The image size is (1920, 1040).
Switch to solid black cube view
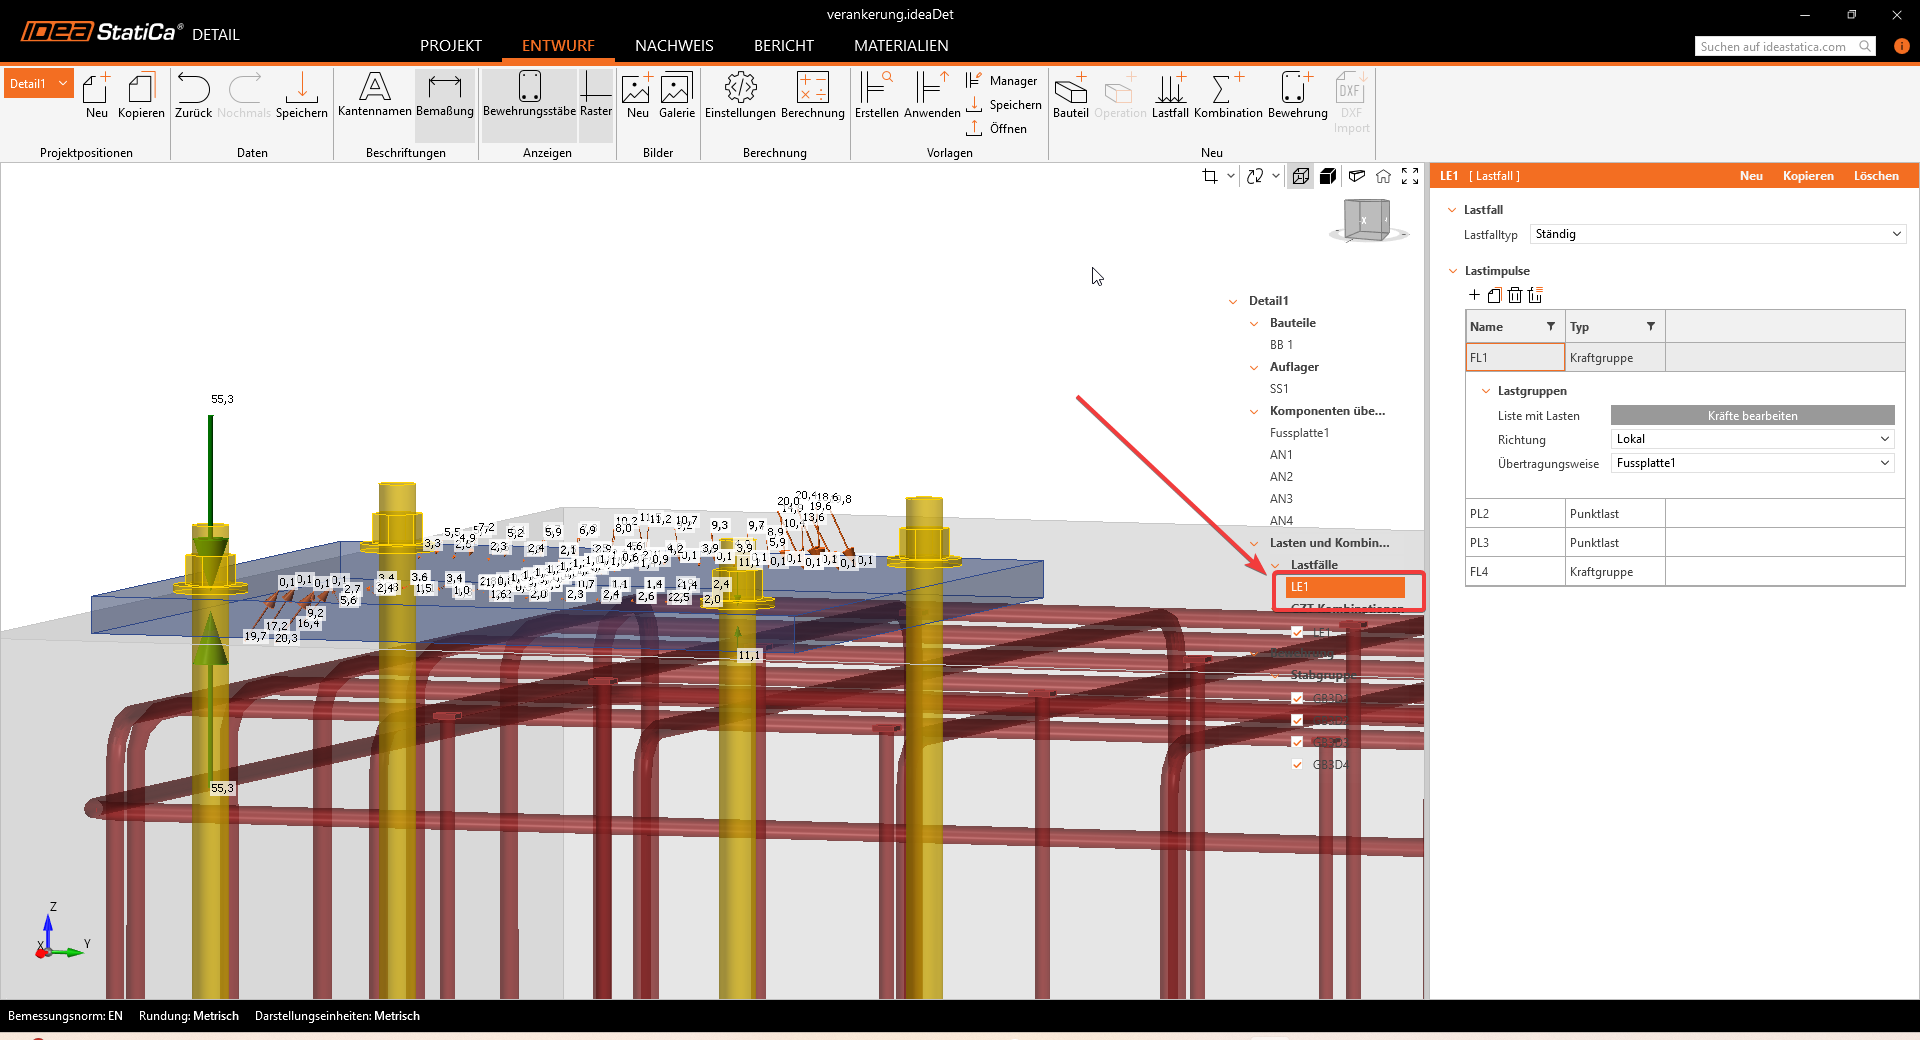coord(1328,176)
